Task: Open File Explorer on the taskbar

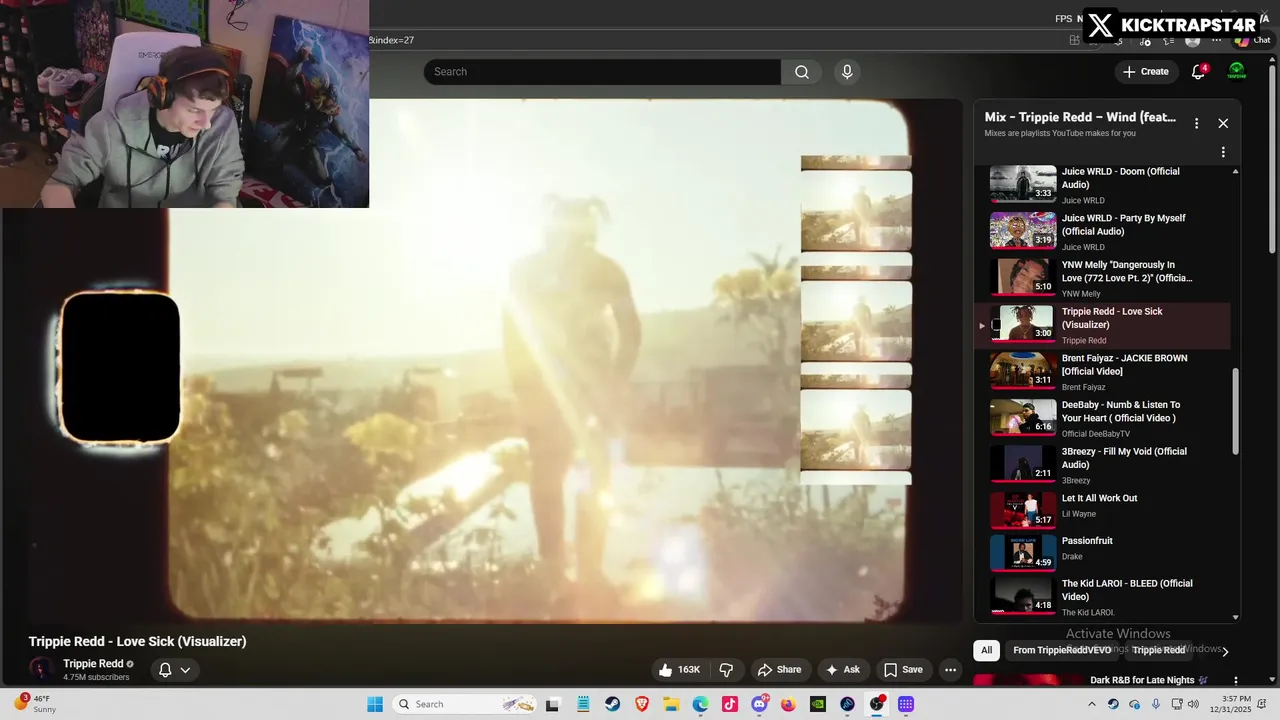Action: (x=671, y=704)
